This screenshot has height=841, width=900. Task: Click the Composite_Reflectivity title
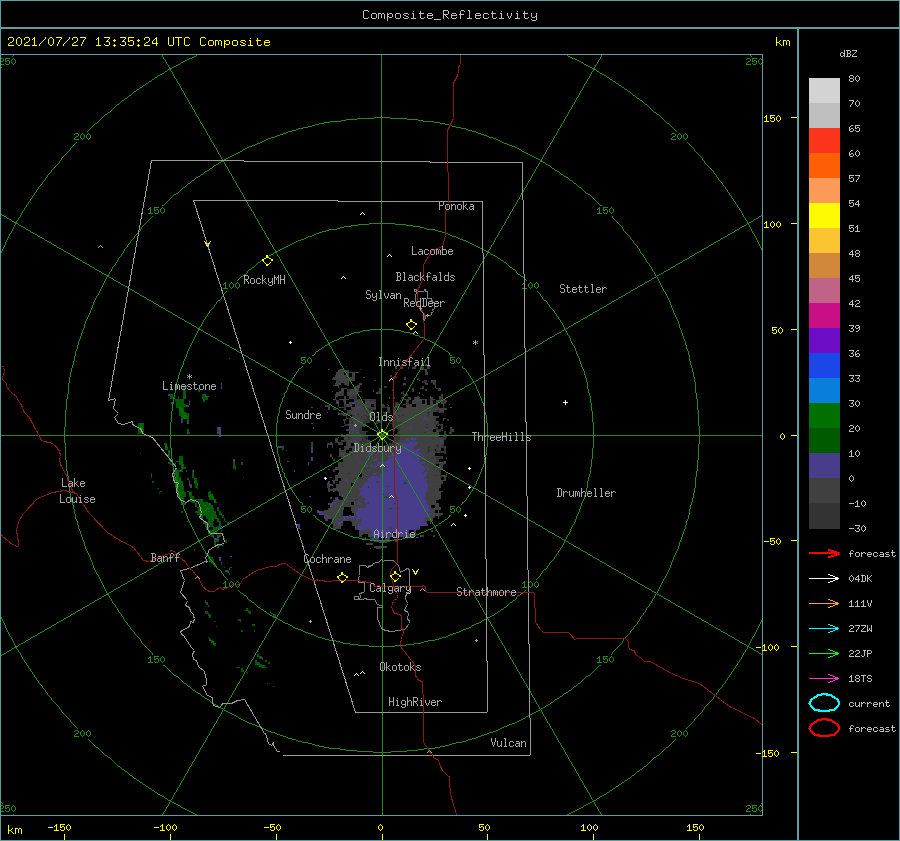pos(450,15)
